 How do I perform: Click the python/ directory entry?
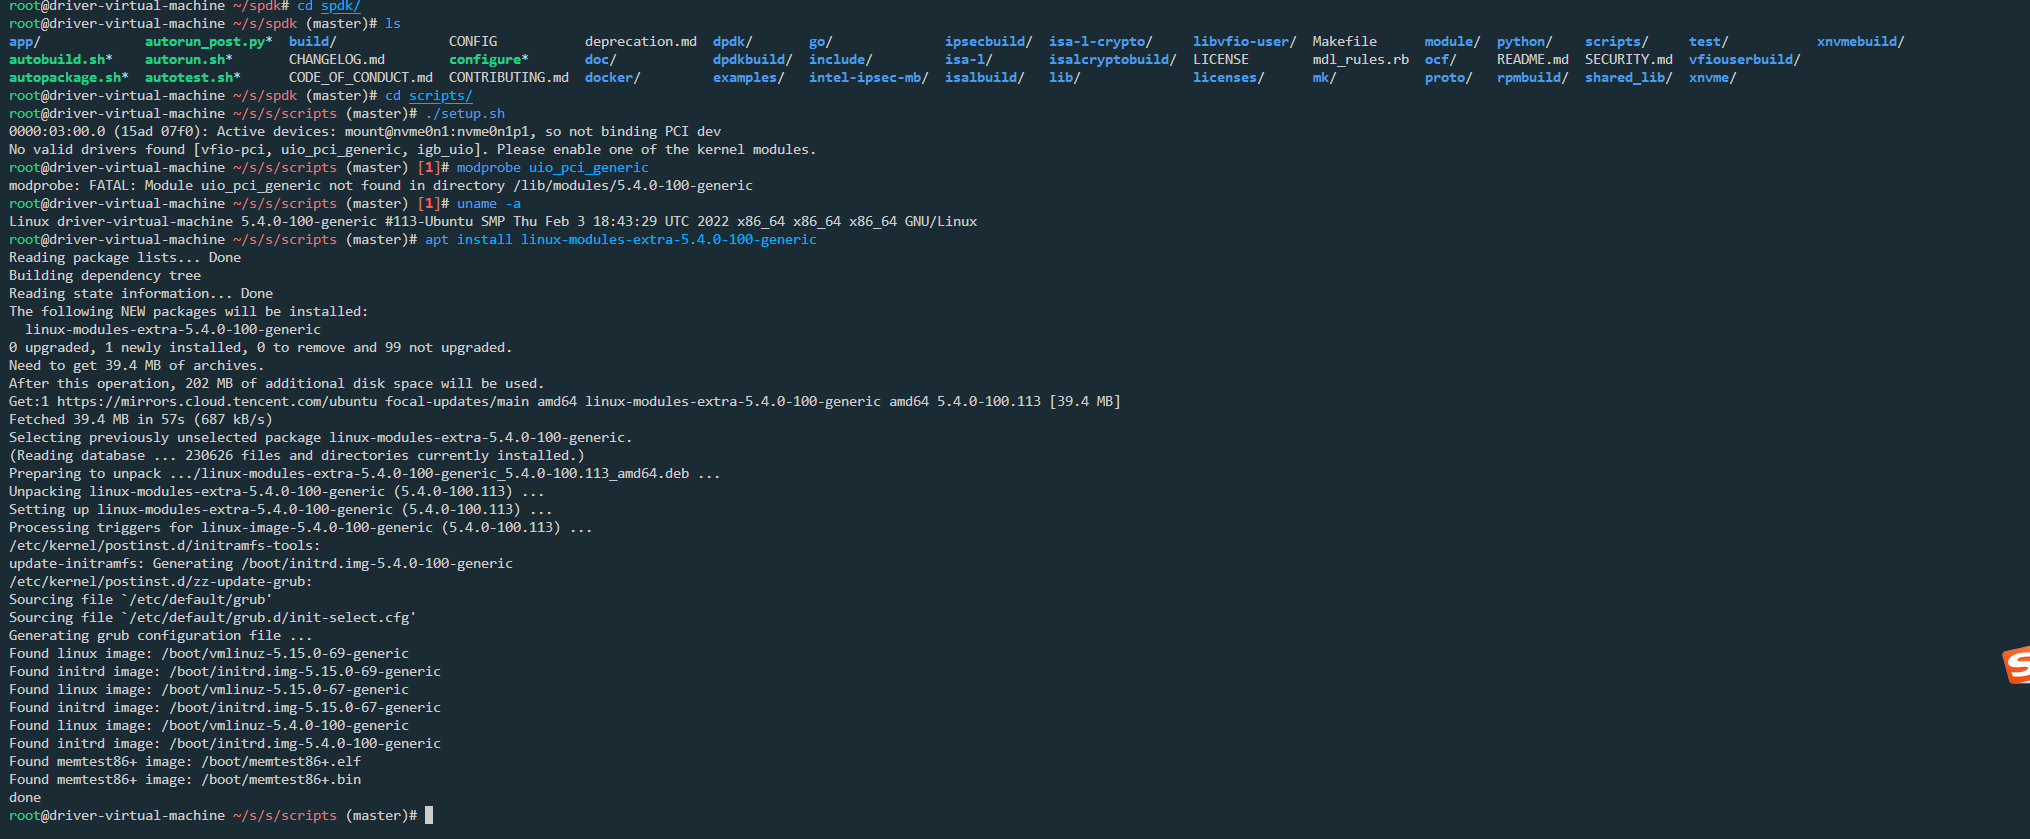(x=1525, y=42)
